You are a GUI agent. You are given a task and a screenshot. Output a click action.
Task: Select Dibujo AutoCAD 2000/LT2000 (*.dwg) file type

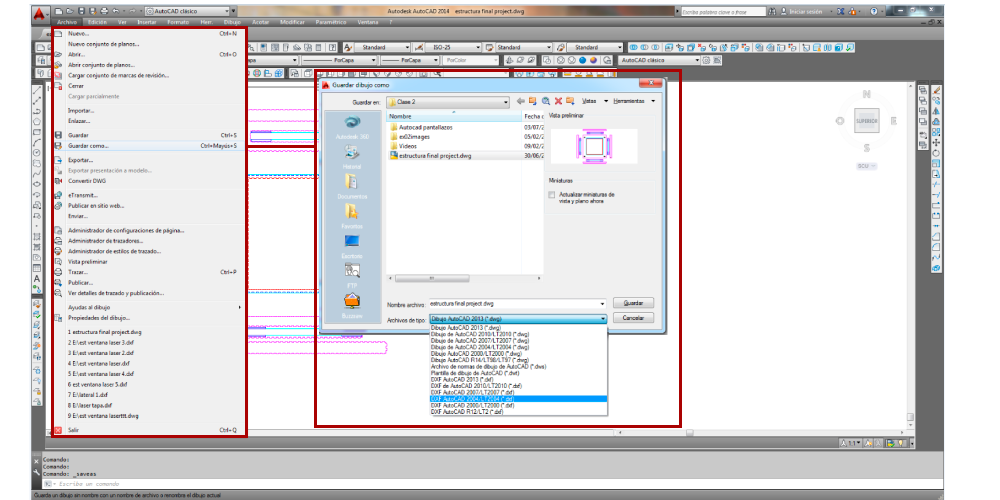coord(518,353)
